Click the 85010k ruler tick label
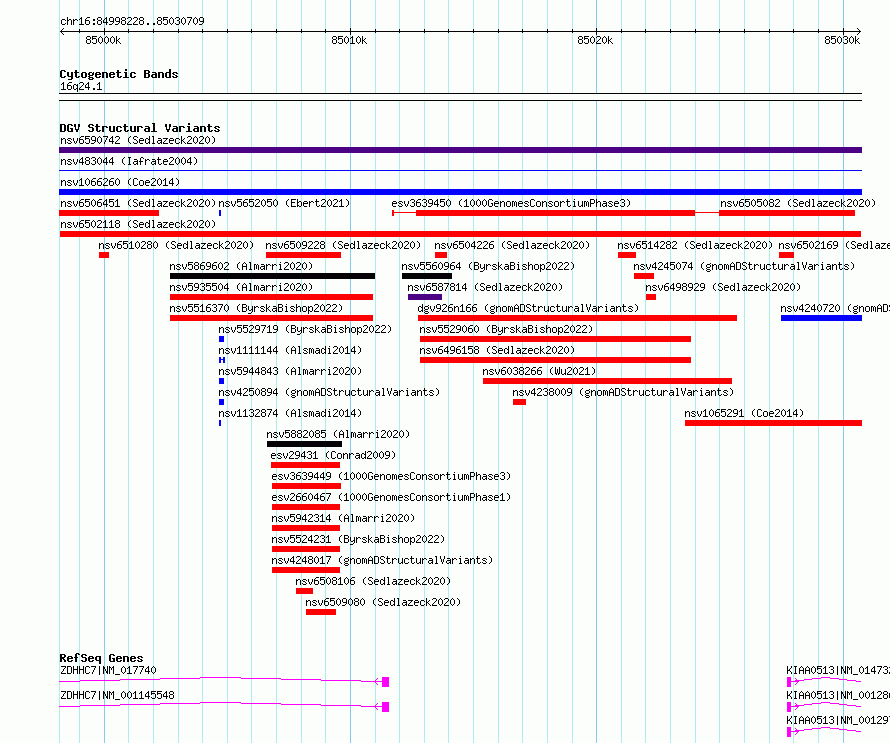Image resolution: width=890 pixels, height=743 pixels. (x=349, y=40)
